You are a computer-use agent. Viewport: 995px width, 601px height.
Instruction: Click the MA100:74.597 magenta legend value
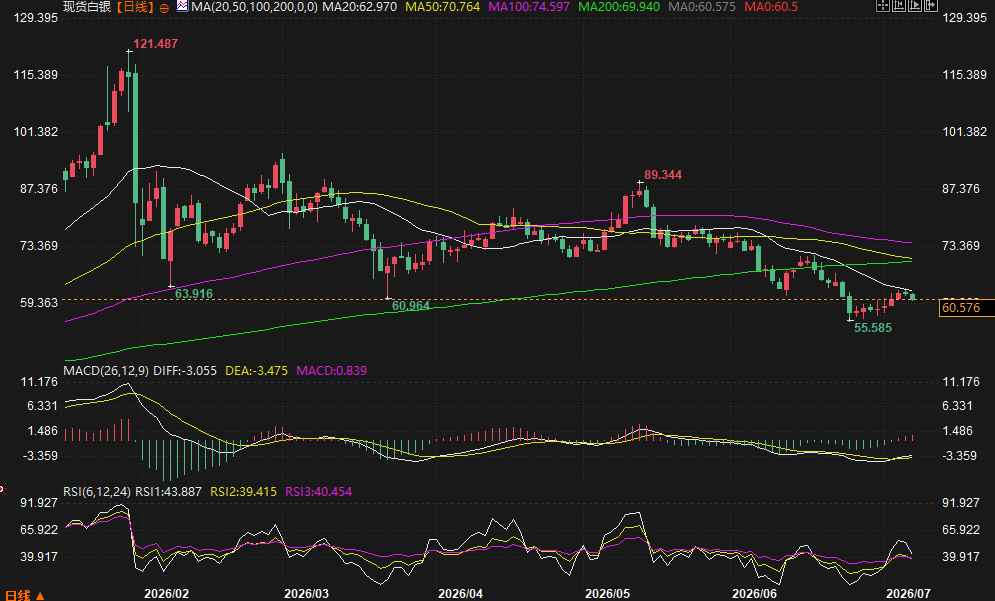(x=529, y=7)
